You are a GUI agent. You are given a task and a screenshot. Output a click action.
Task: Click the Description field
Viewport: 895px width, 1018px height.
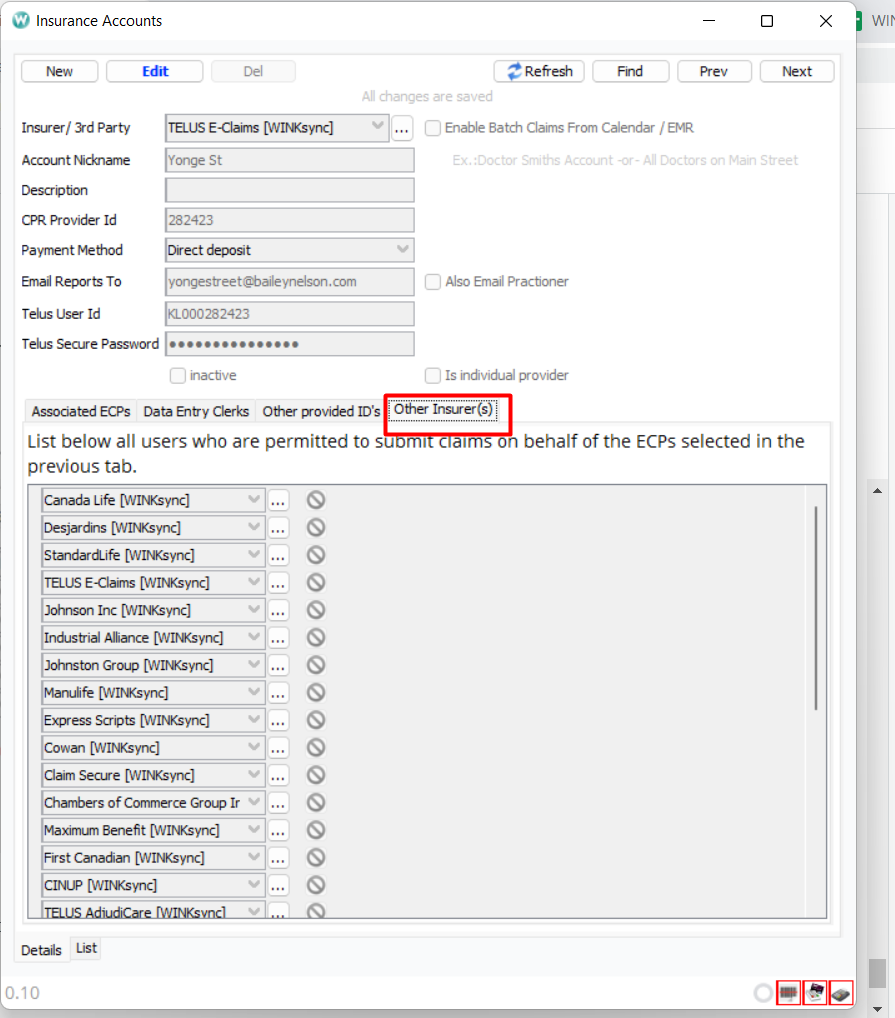click(289, 190)
